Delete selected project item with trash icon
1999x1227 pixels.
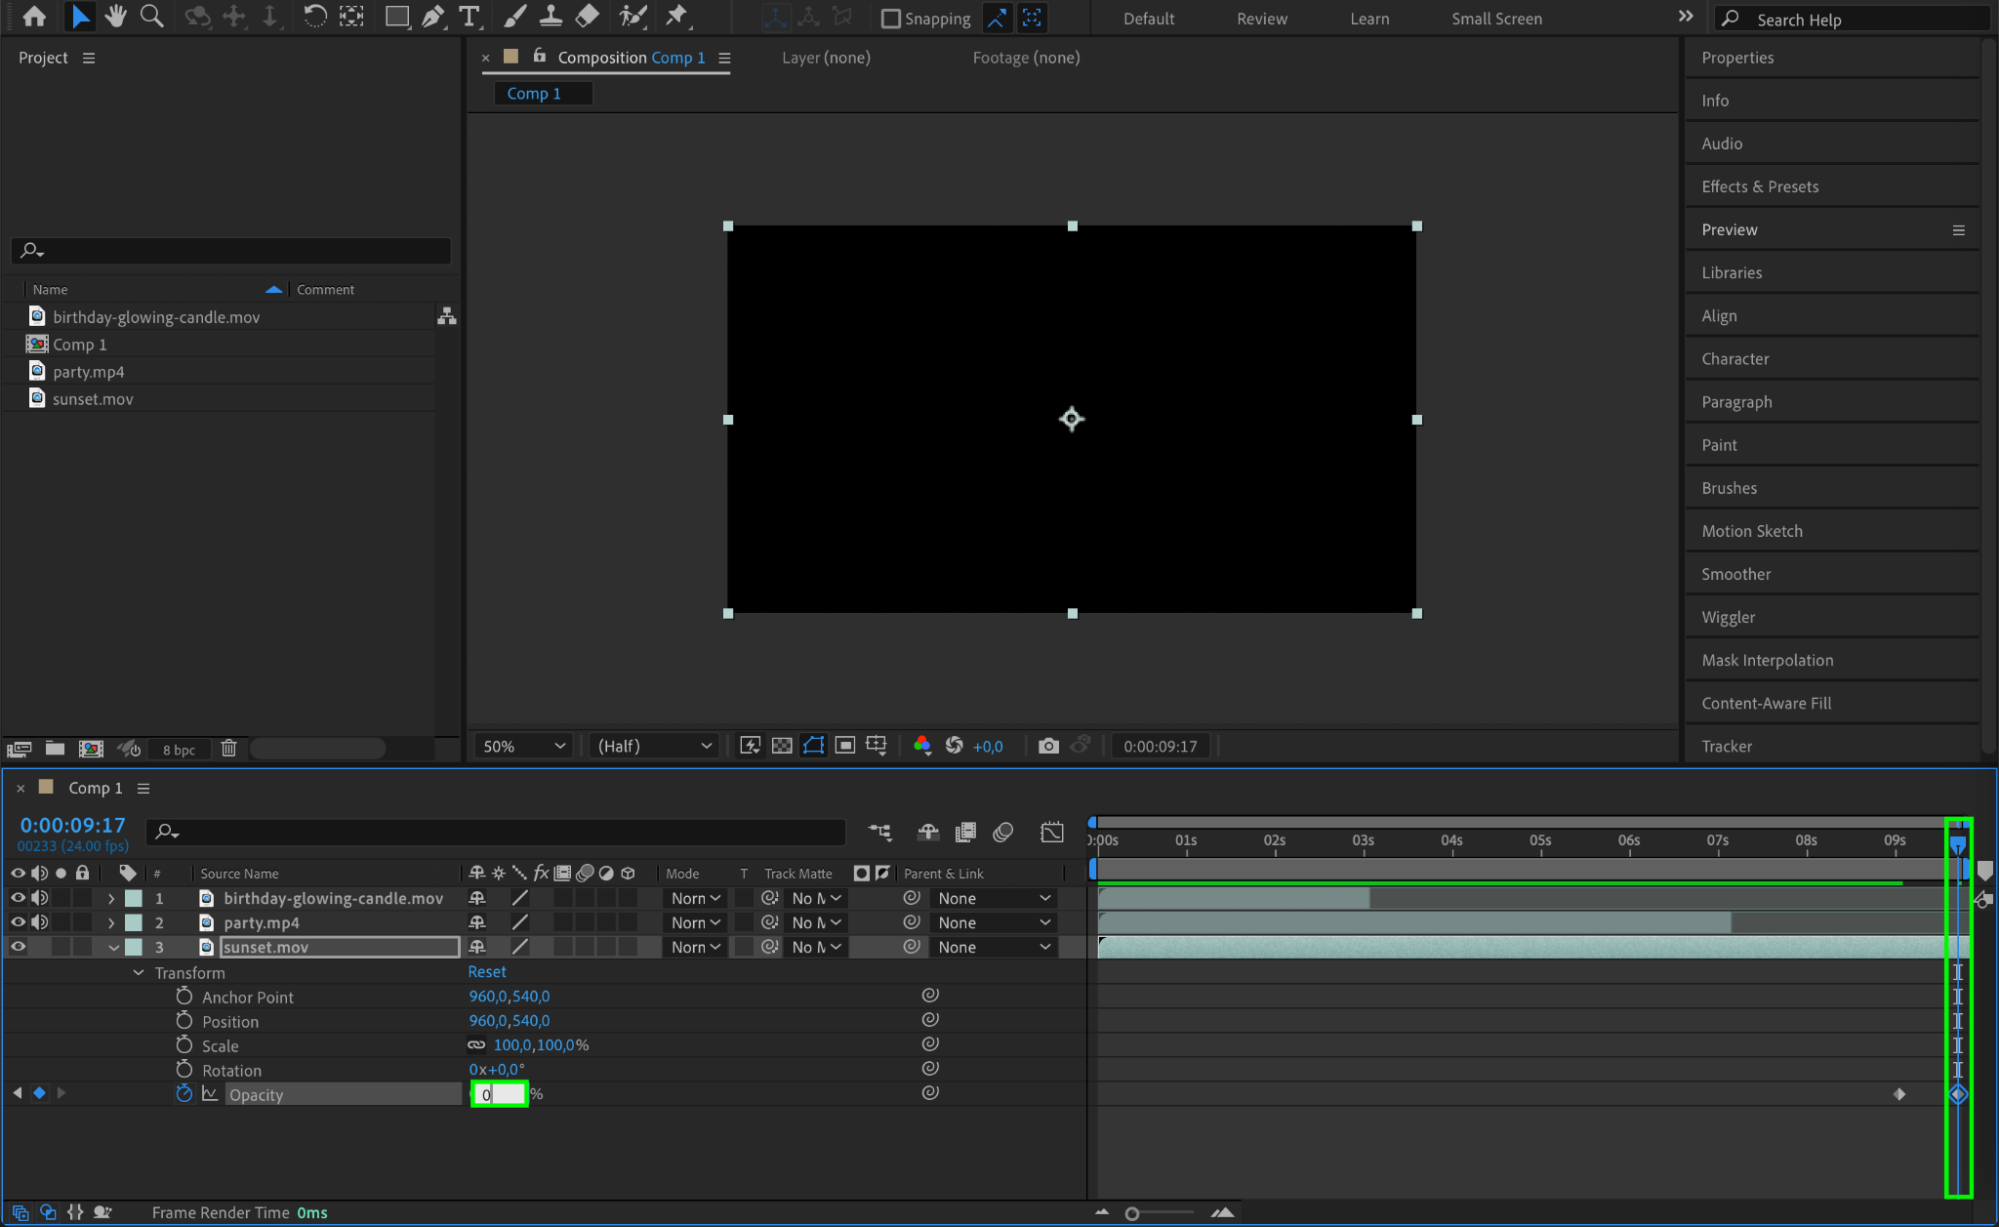[x=228, y=748]
